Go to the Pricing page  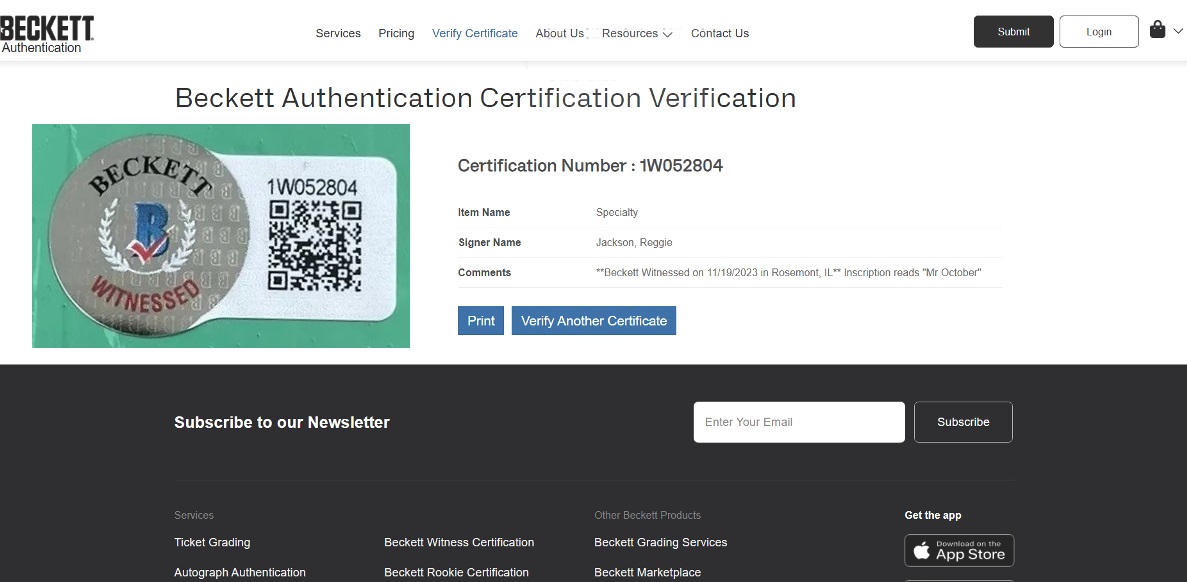tap(397, 33)
